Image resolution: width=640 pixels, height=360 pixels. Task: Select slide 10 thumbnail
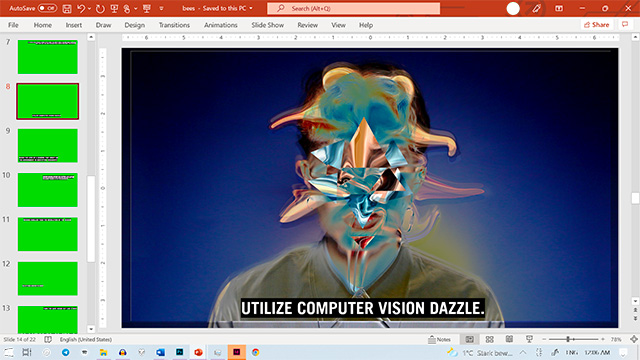pos(48,189)
